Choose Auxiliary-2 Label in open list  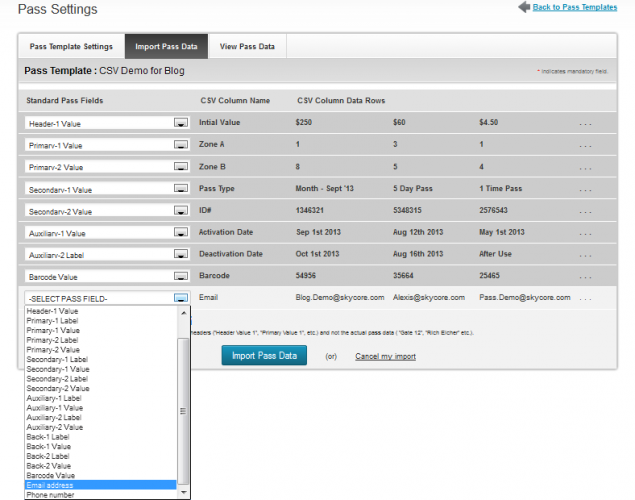click(x=101, y=417)
